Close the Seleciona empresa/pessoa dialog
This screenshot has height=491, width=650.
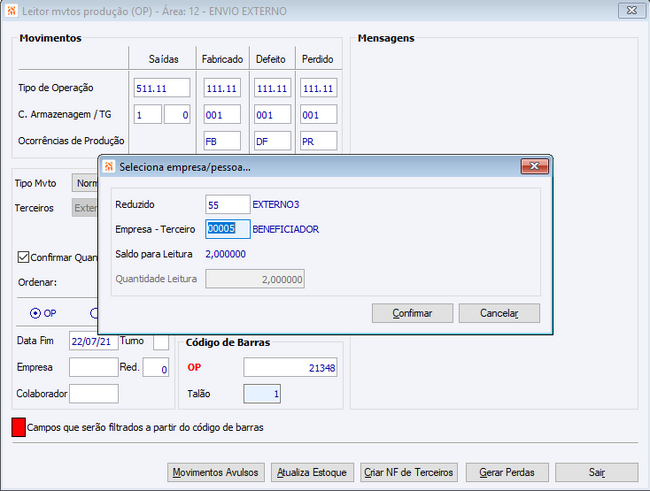pos(534,166)
